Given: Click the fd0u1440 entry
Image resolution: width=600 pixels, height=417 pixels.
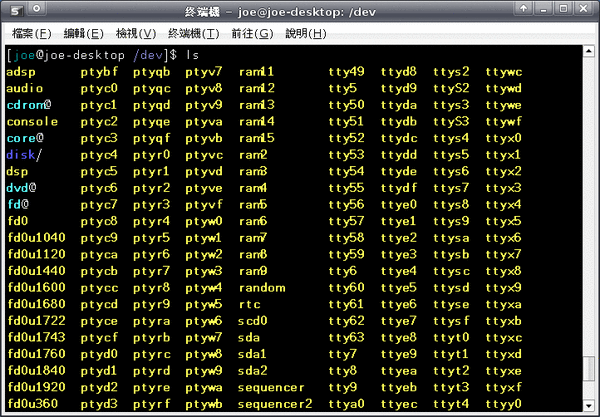Looking at the screenshot, I should tap(36, 271).
